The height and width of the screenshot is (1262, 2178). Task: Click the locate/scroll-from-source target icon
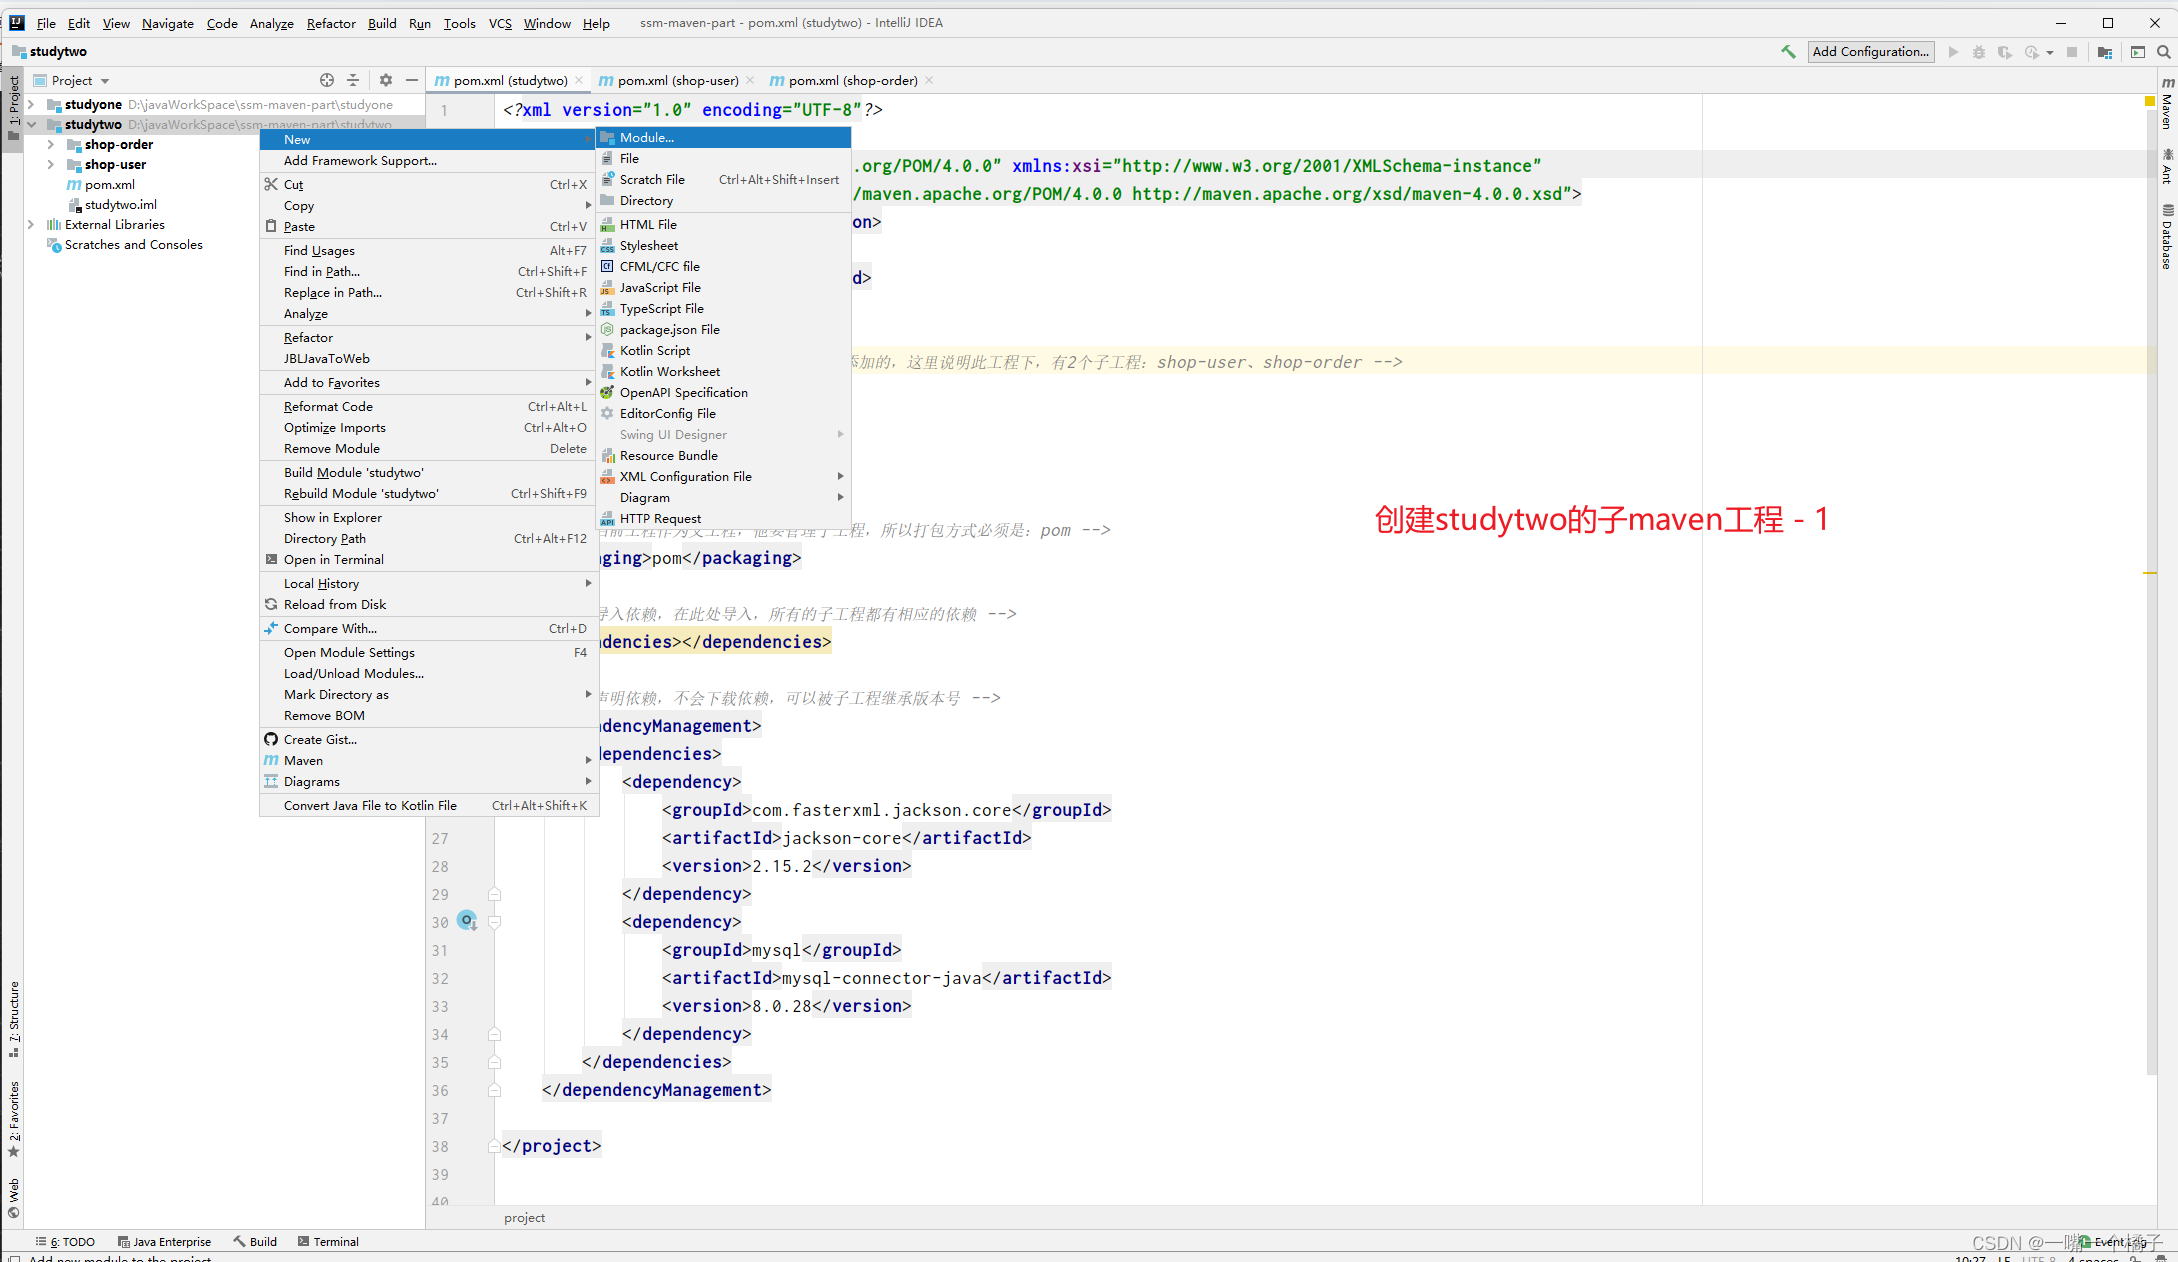(x=326, y=80)
